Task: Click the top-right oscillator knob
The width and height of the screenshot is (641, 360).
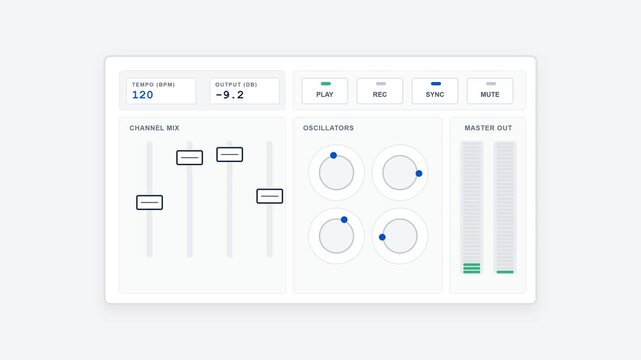Action: (x=400, y=172)
